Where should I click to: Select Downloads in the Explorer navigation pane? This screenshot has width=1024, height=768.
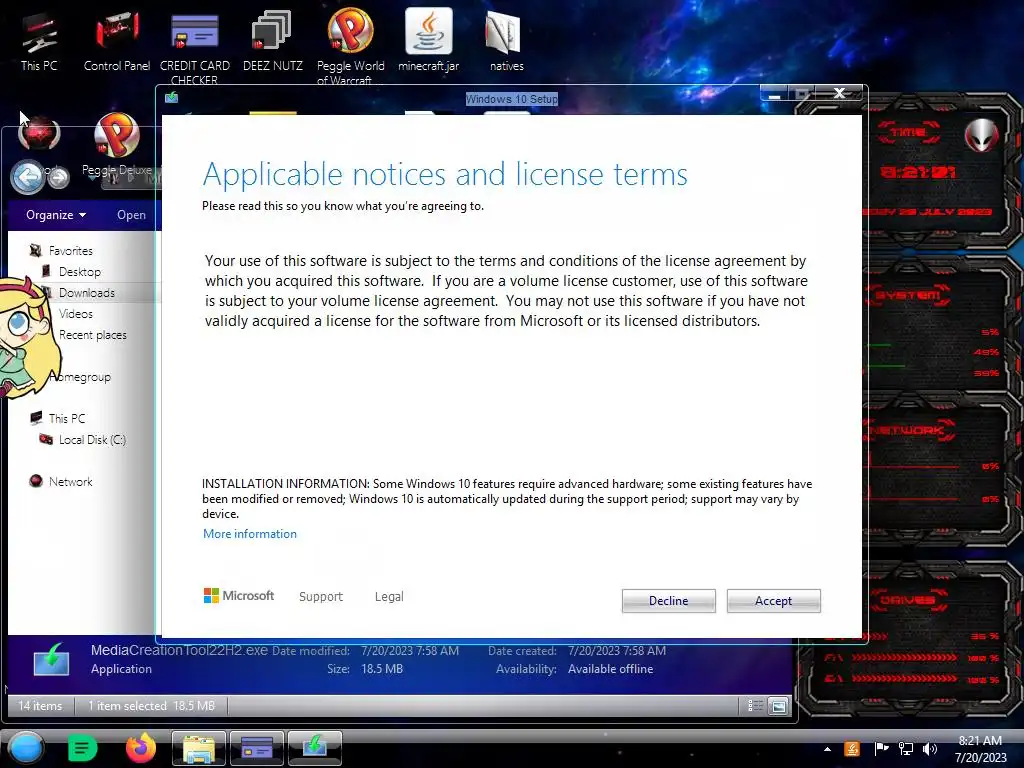coord(86,293)
